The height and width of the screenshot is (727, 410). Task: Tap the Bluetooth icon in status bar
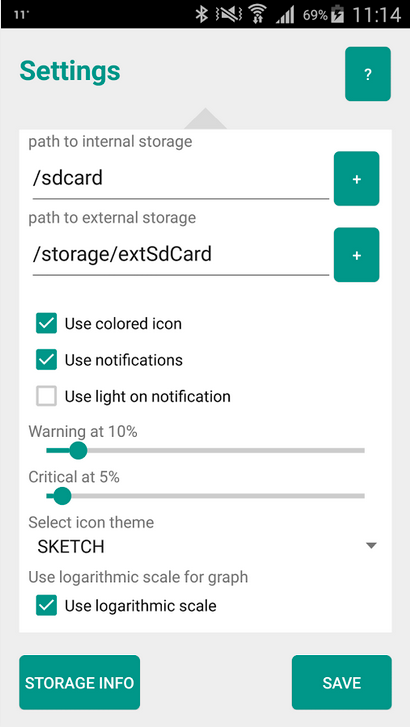tap(201, 14)
